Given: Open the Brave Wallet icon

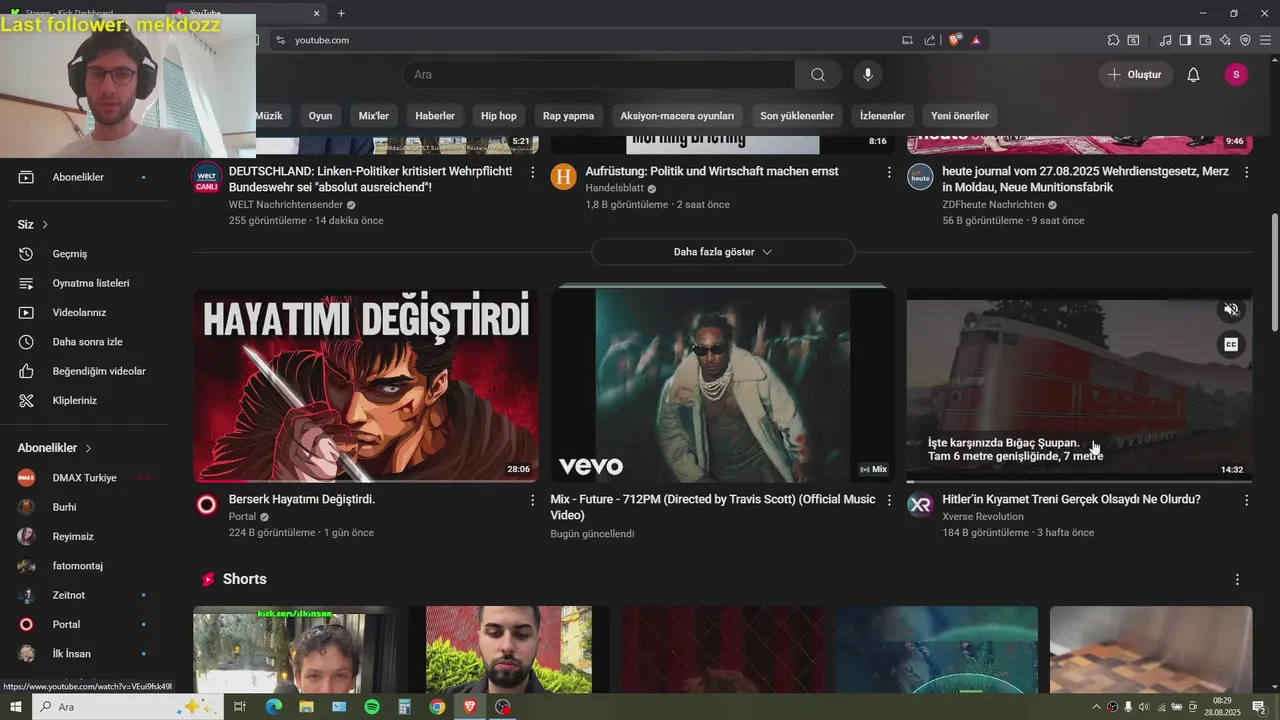Looking at the screenshot, I should 1205,40.
